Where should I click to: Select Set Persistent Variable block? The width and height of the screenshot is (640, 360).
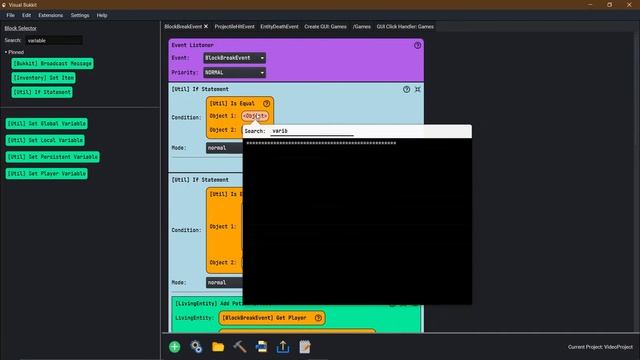[53, 157]
